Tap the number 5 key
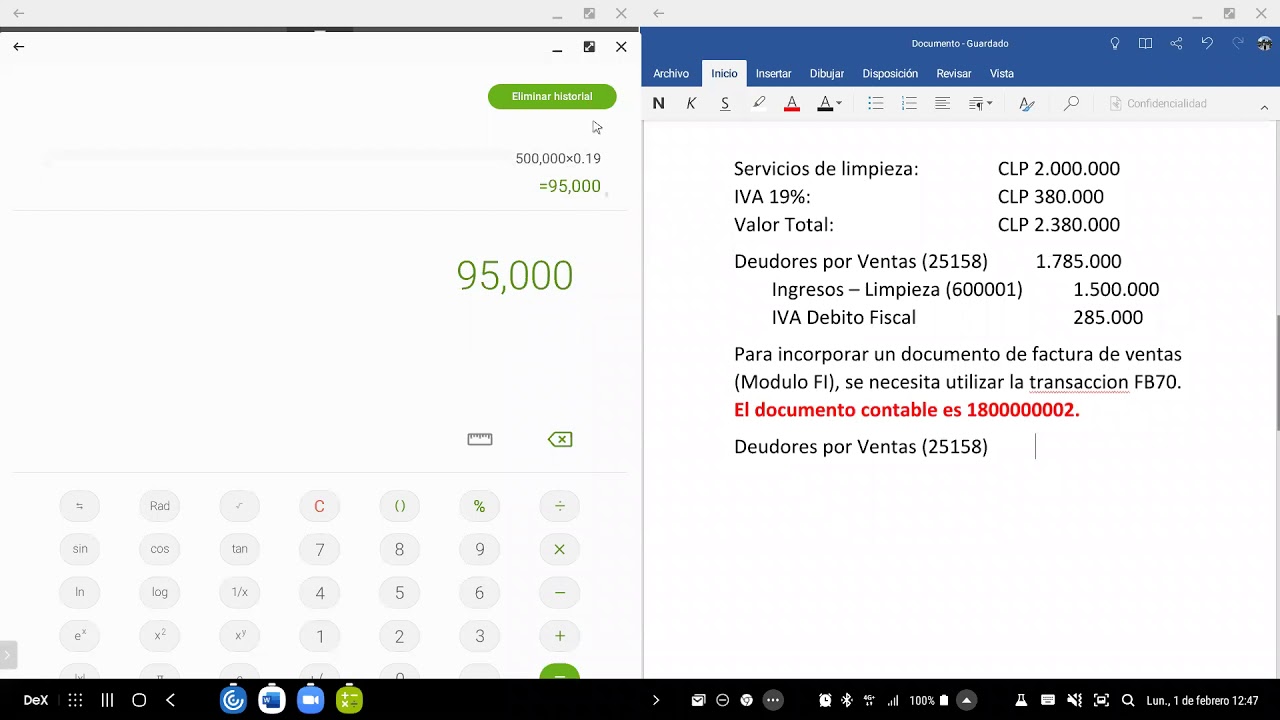The image size is (1280, 720). coord(399,592)
